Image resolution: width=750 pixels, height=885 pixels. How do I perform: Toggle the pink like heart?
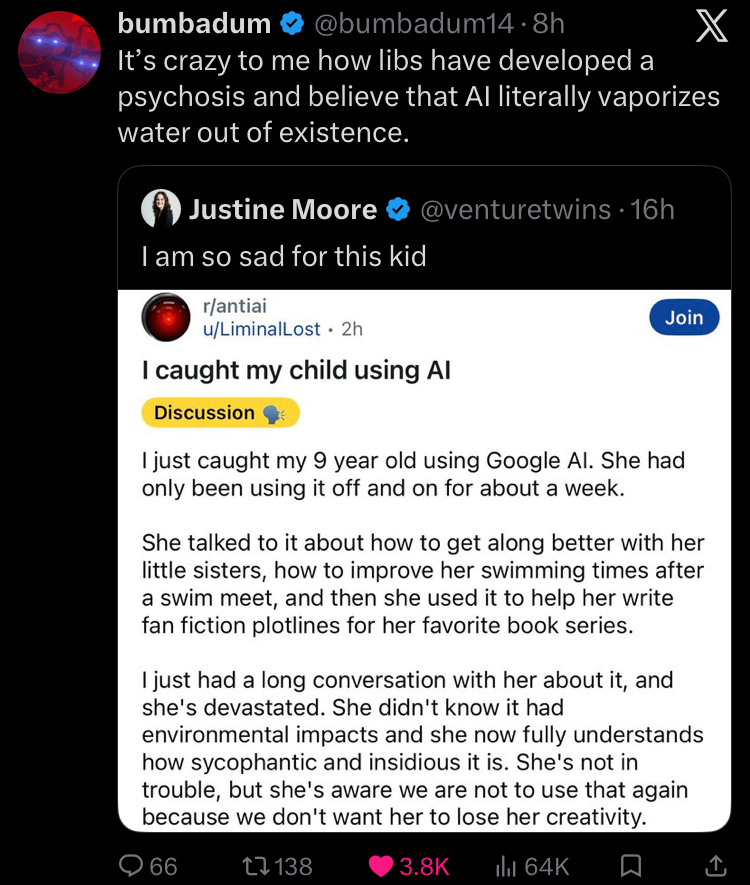[381, 865]
